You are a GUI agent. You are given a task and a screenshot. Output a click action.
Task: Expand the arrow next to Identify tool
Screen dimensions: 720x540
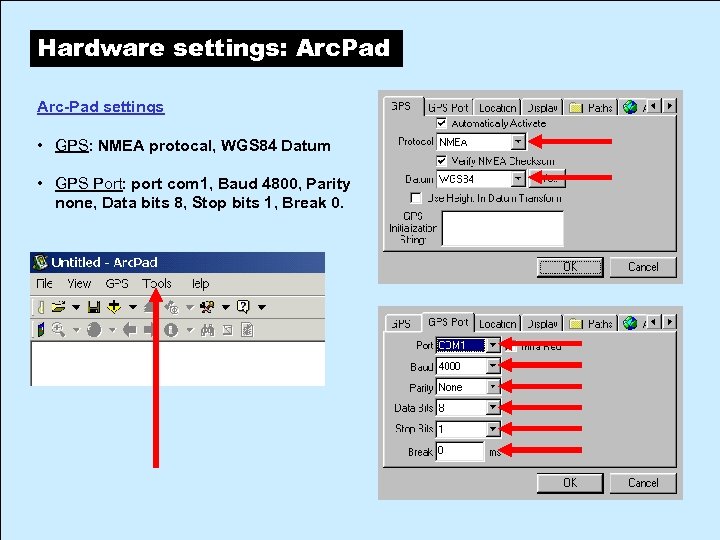point(190,330)
